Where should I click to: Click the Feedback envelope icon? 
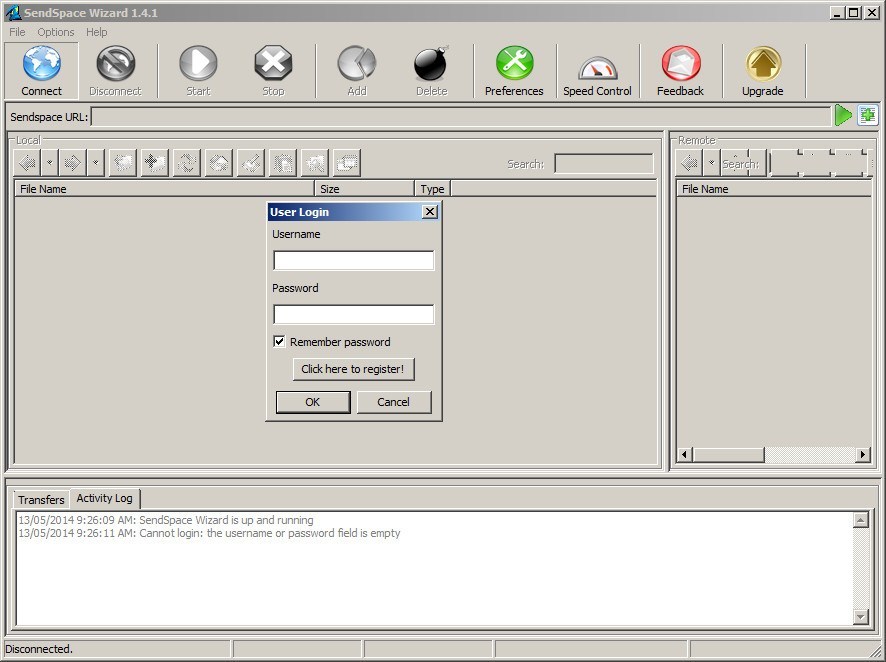pyautogui.click(x=680, y=63)
